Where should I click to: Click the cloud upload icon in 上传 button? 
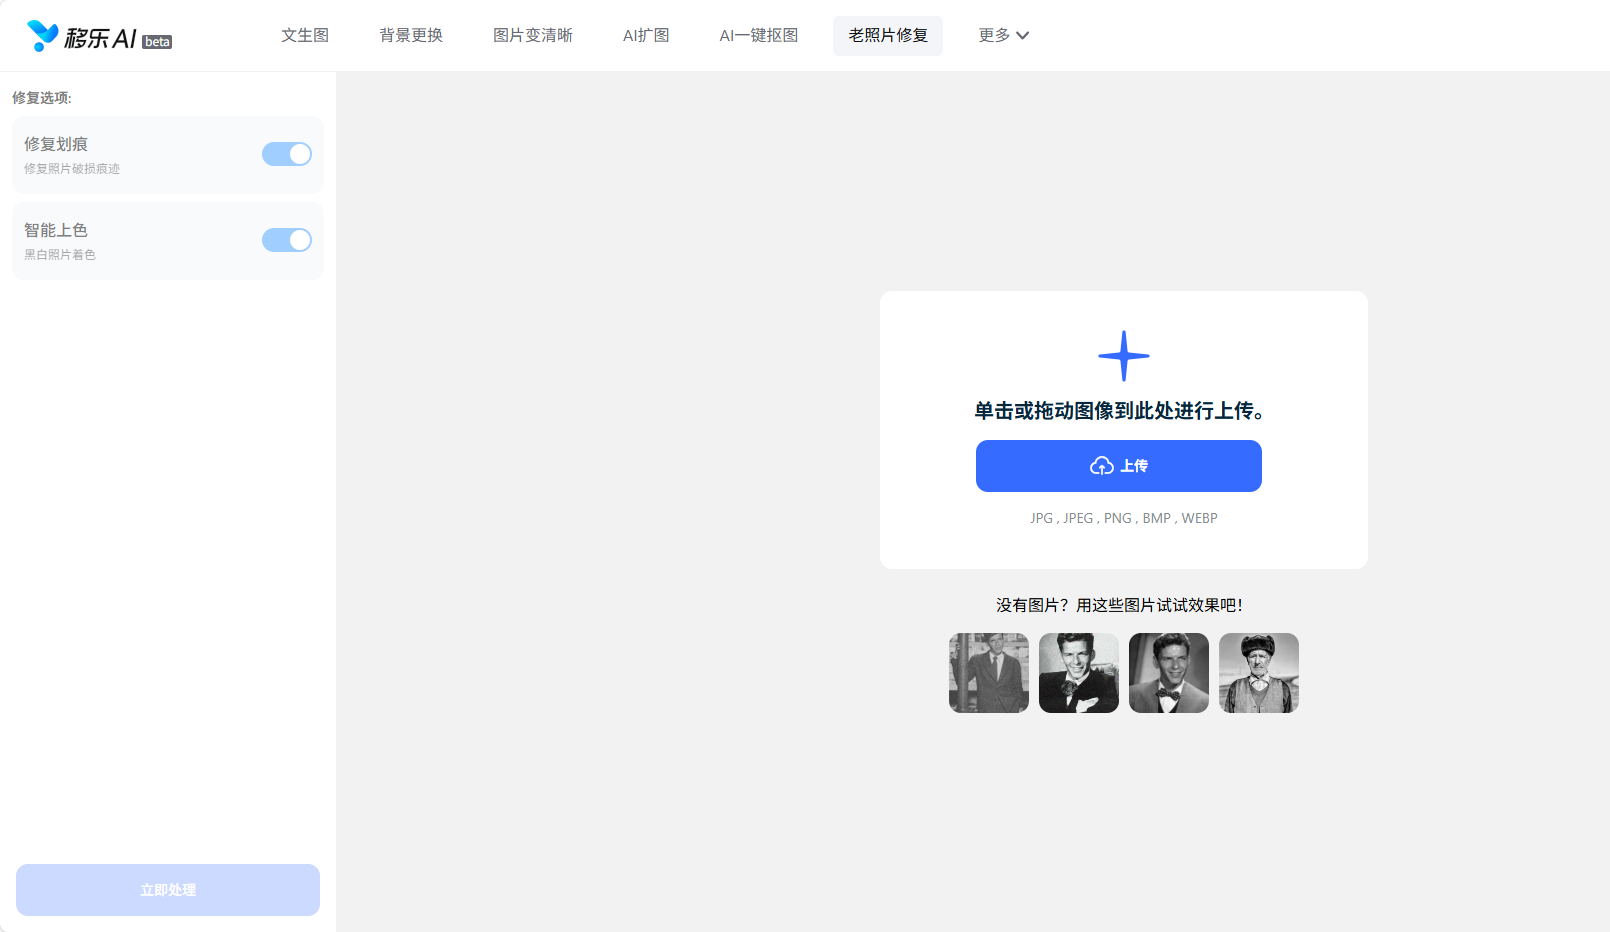pyautogui.click(x=1102, y=466)
